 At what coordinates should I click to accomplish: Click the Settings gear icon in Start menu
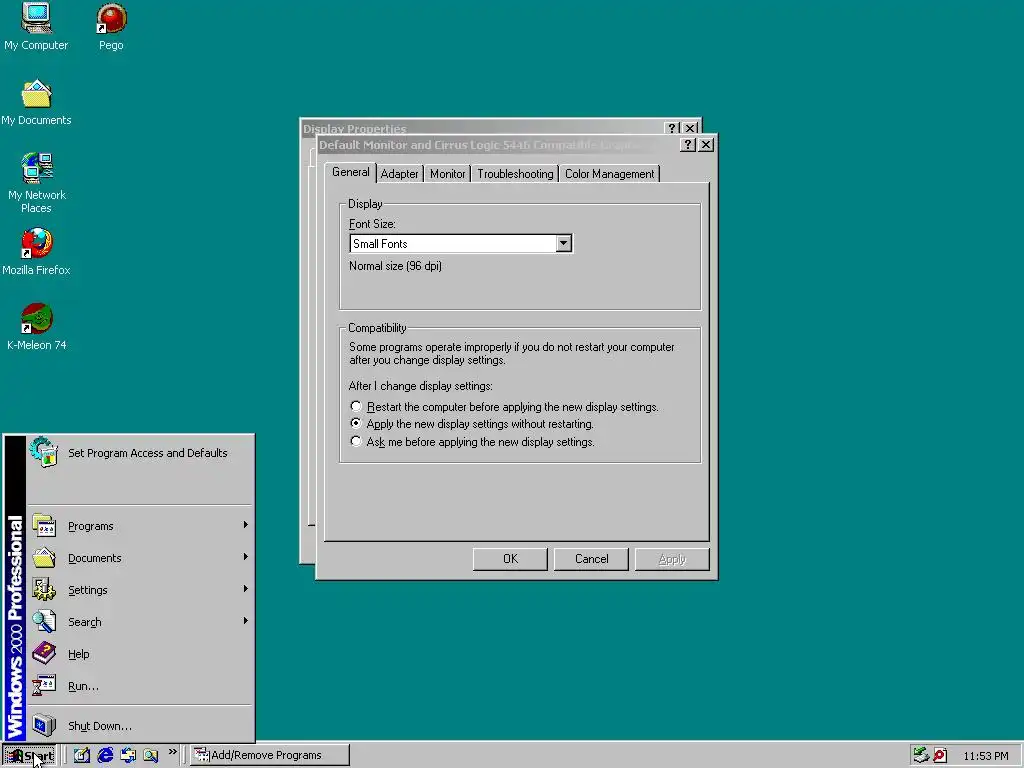pyautogui.click(x=44, y=590)
